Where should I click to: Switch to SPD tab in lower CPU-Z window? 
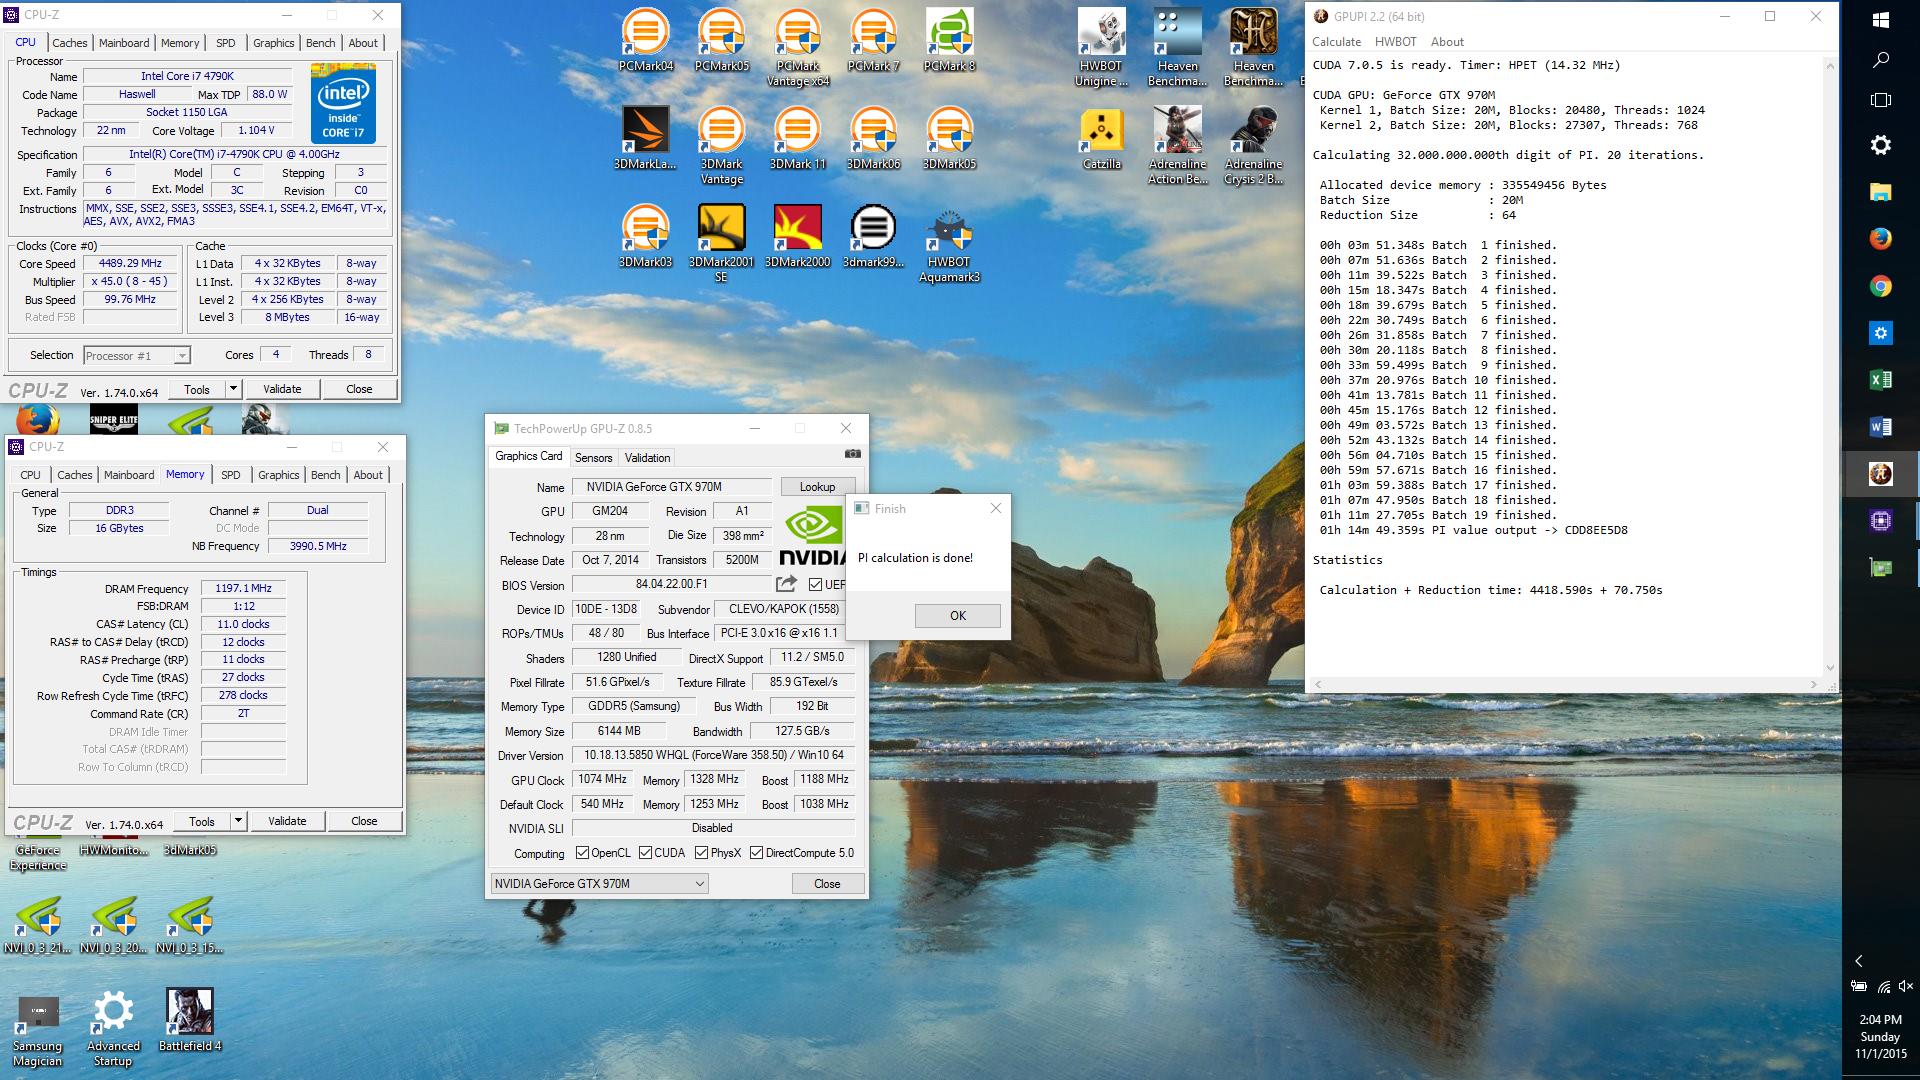pos(231,475)
